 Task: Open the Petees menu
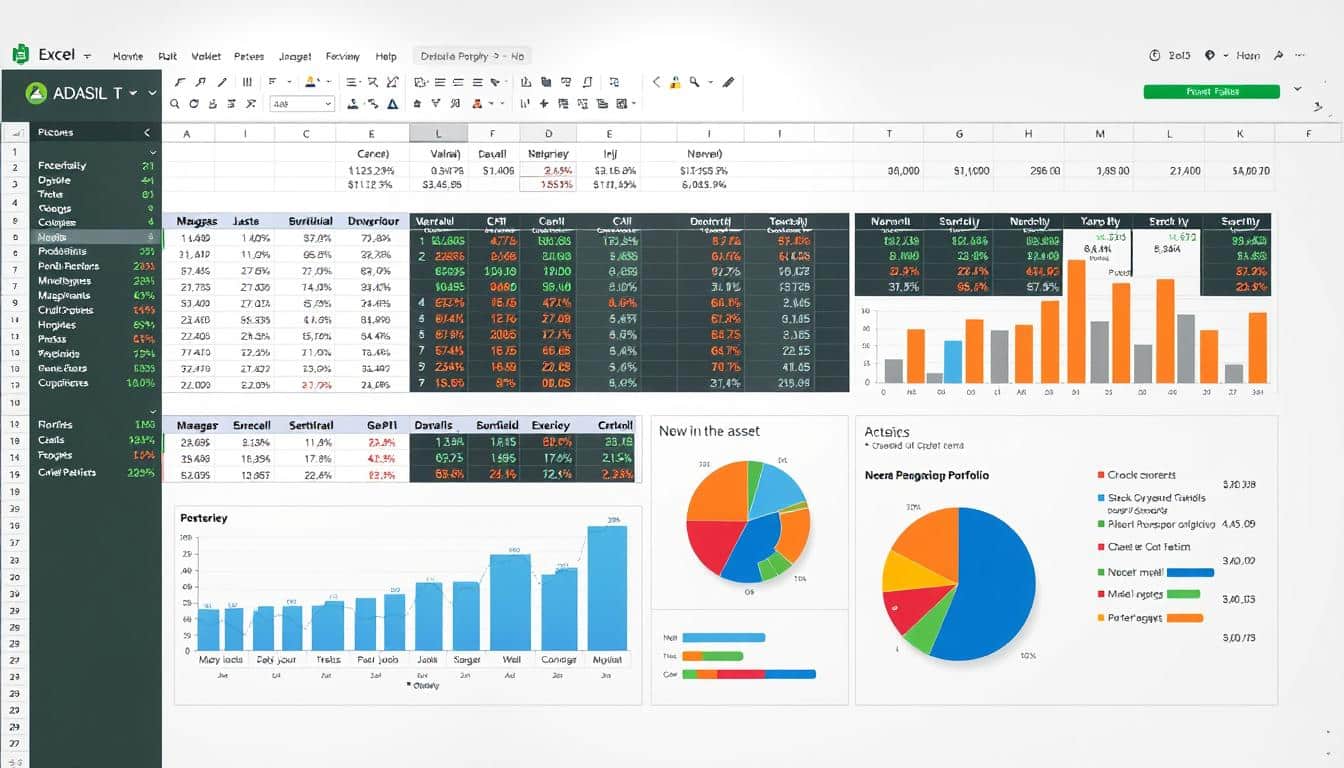coord(248,56)
